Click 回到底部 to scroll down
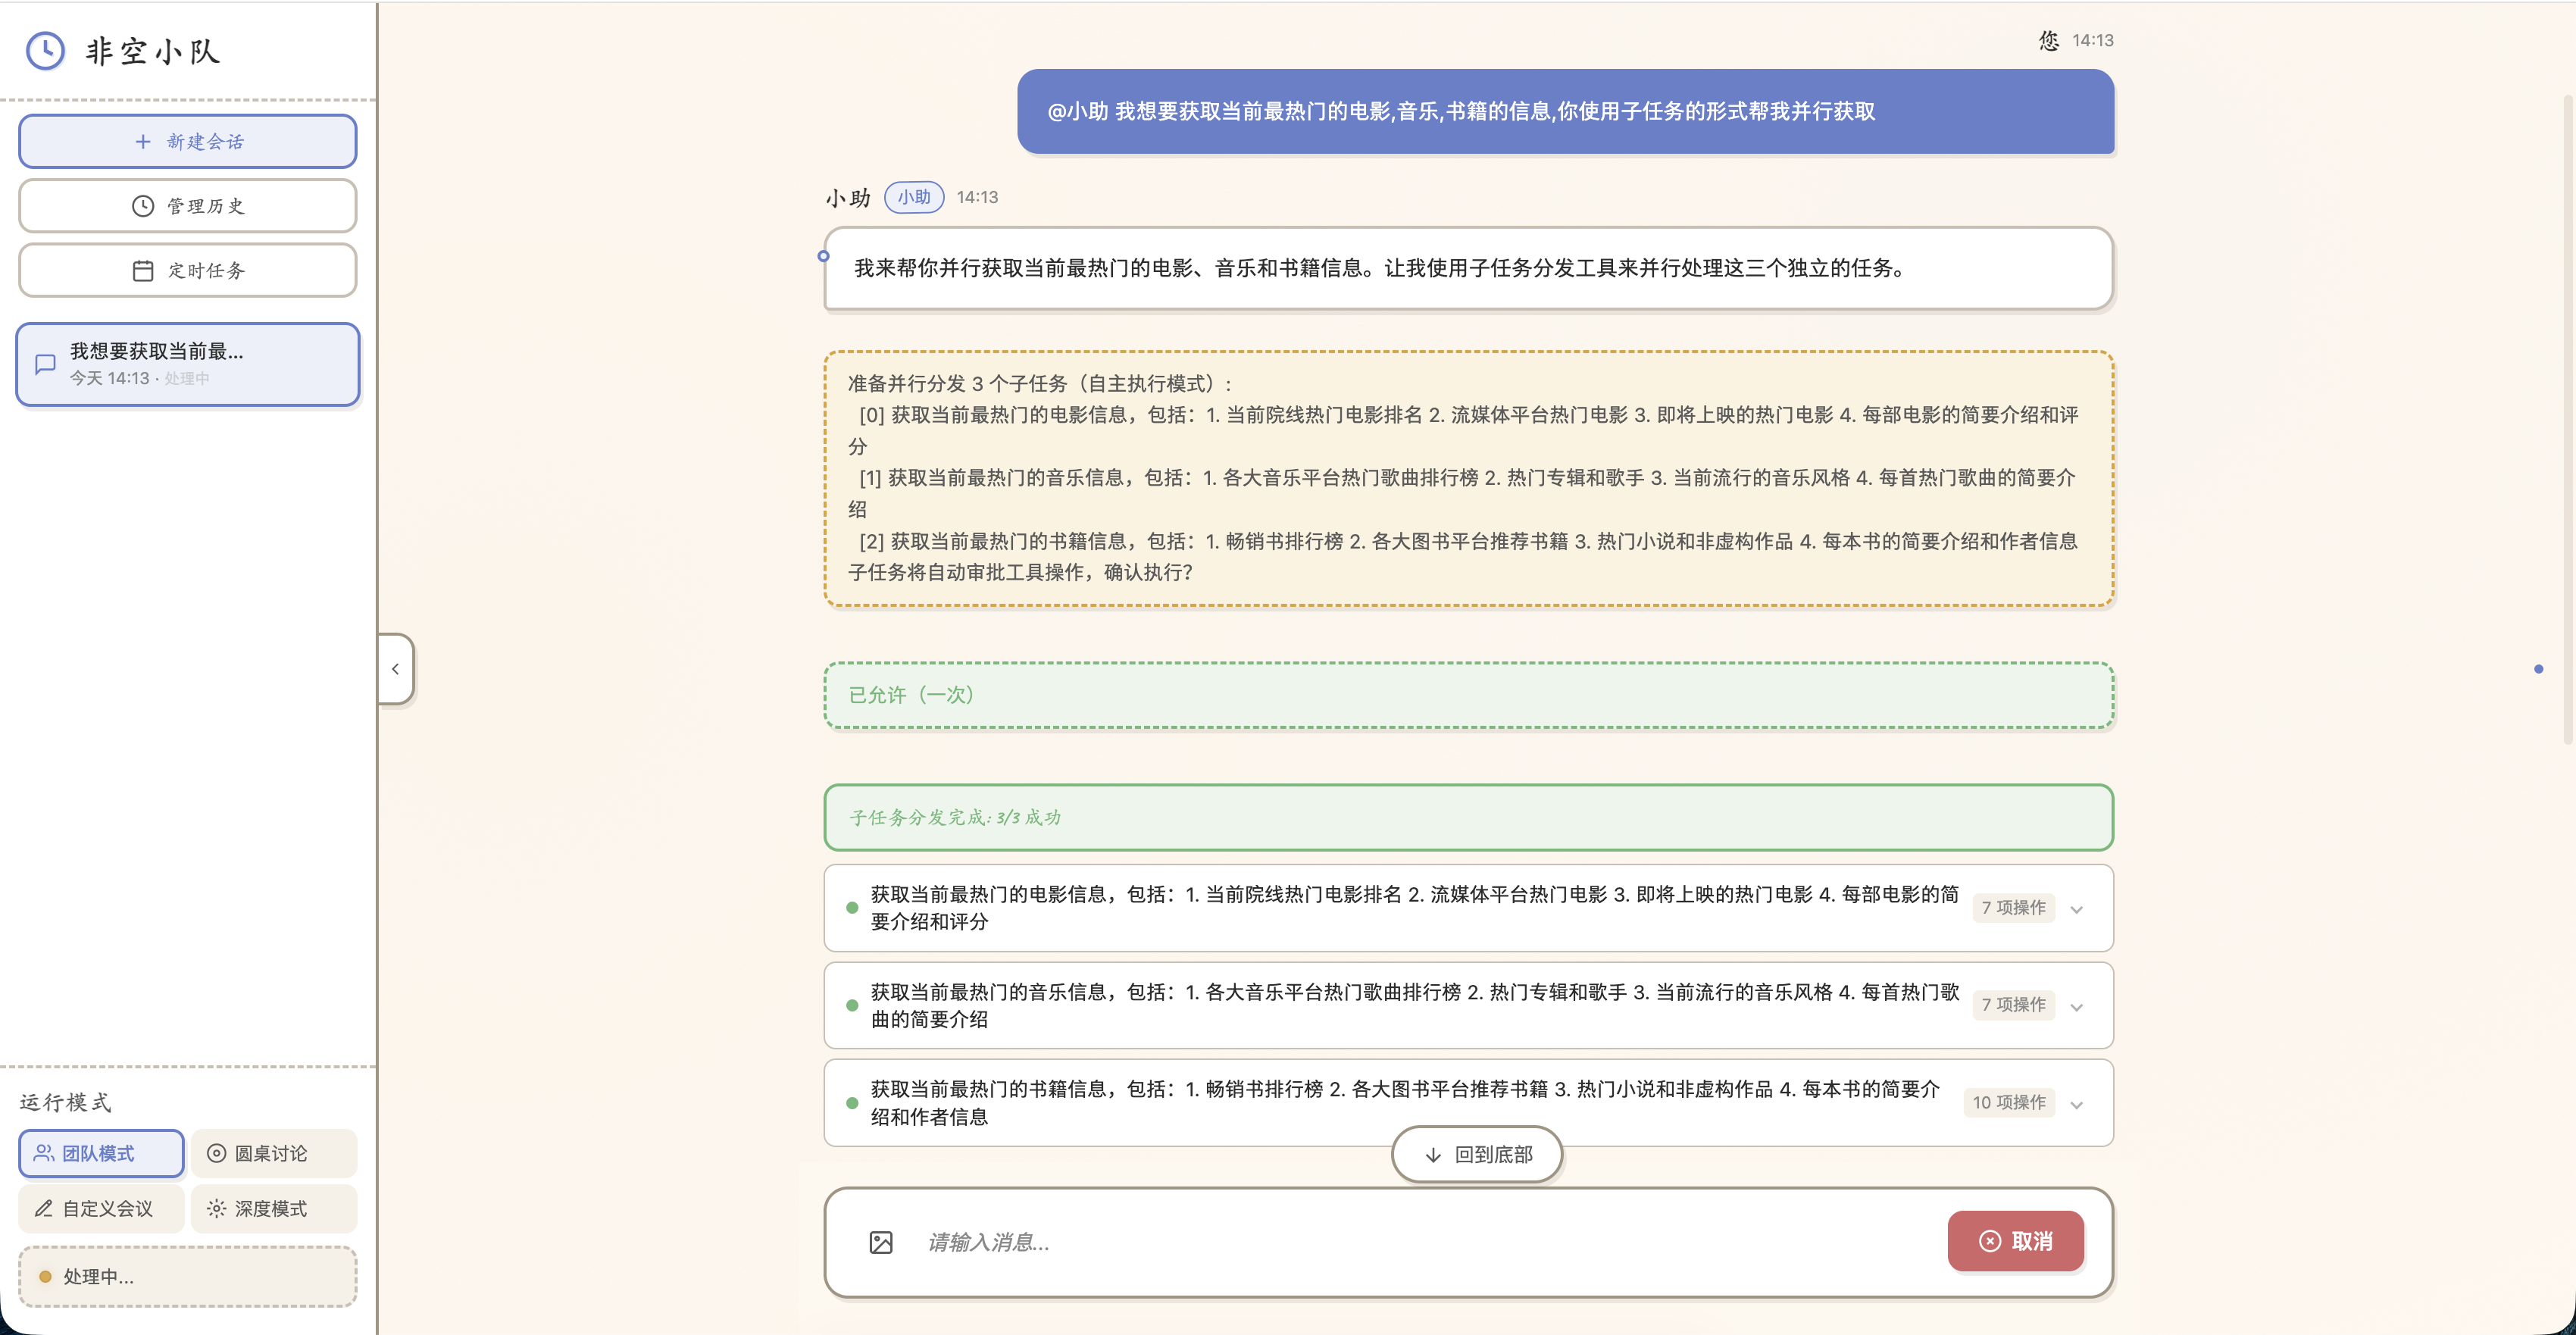This screenshot has width=2576, height=1335. [1476, 1153]
